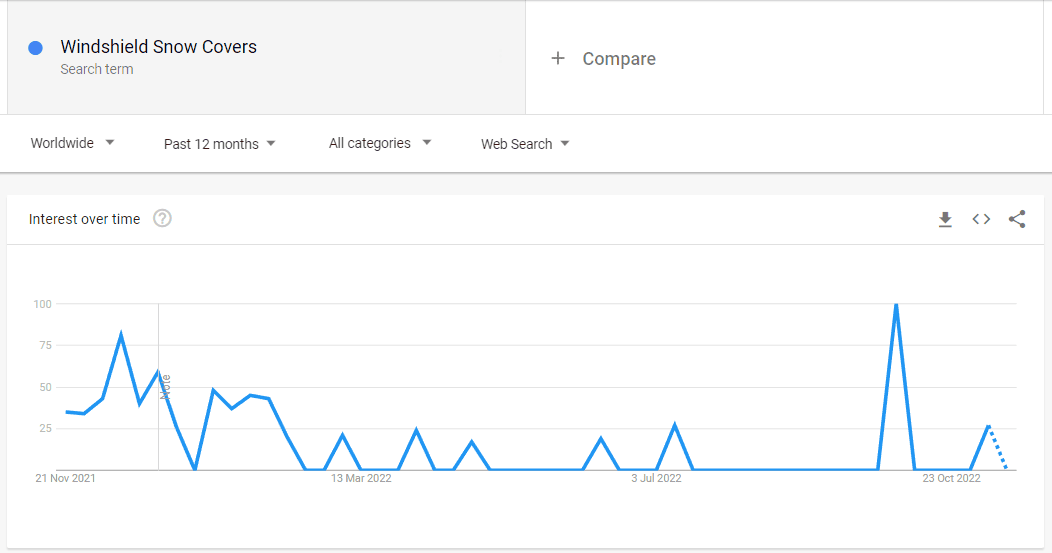Select the blue dot beside Windshield Snow Covers
This screenshot has height=553, width=1052.
36,48
